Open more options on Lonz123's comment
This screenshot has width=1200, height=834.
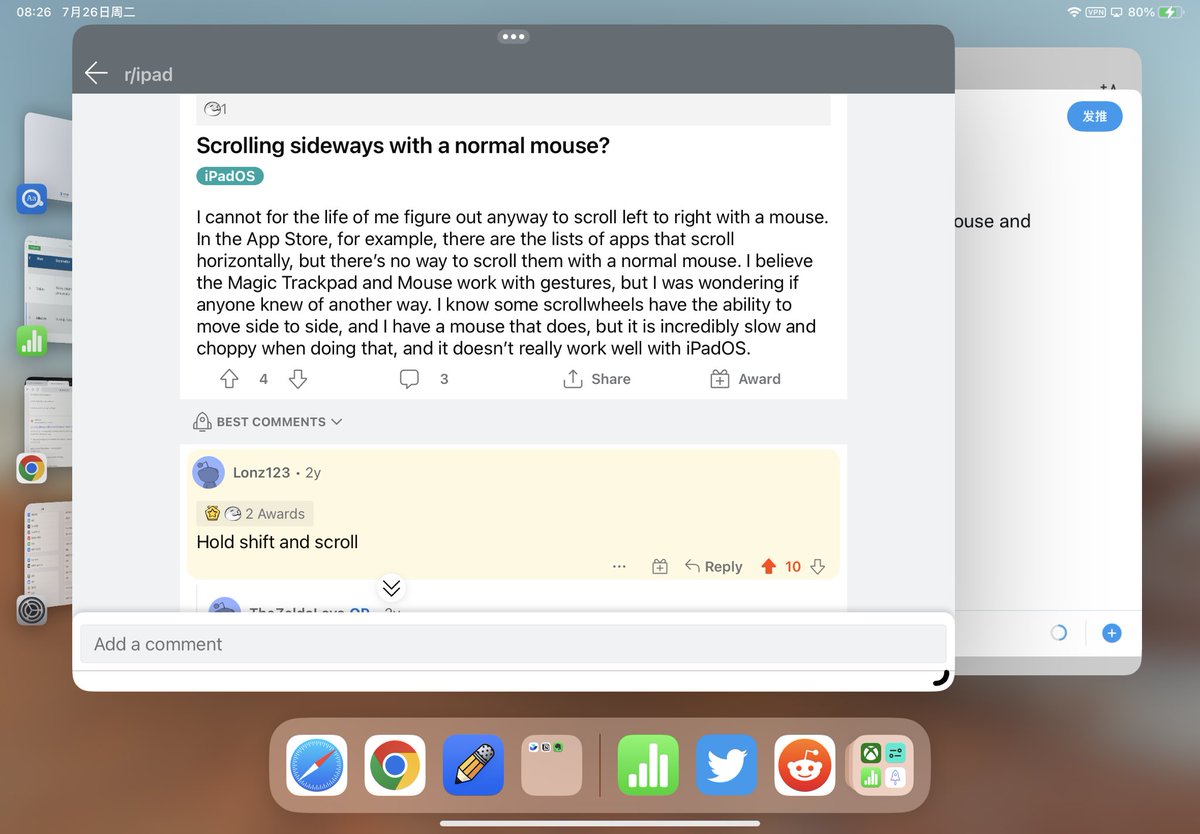(619, 567)
